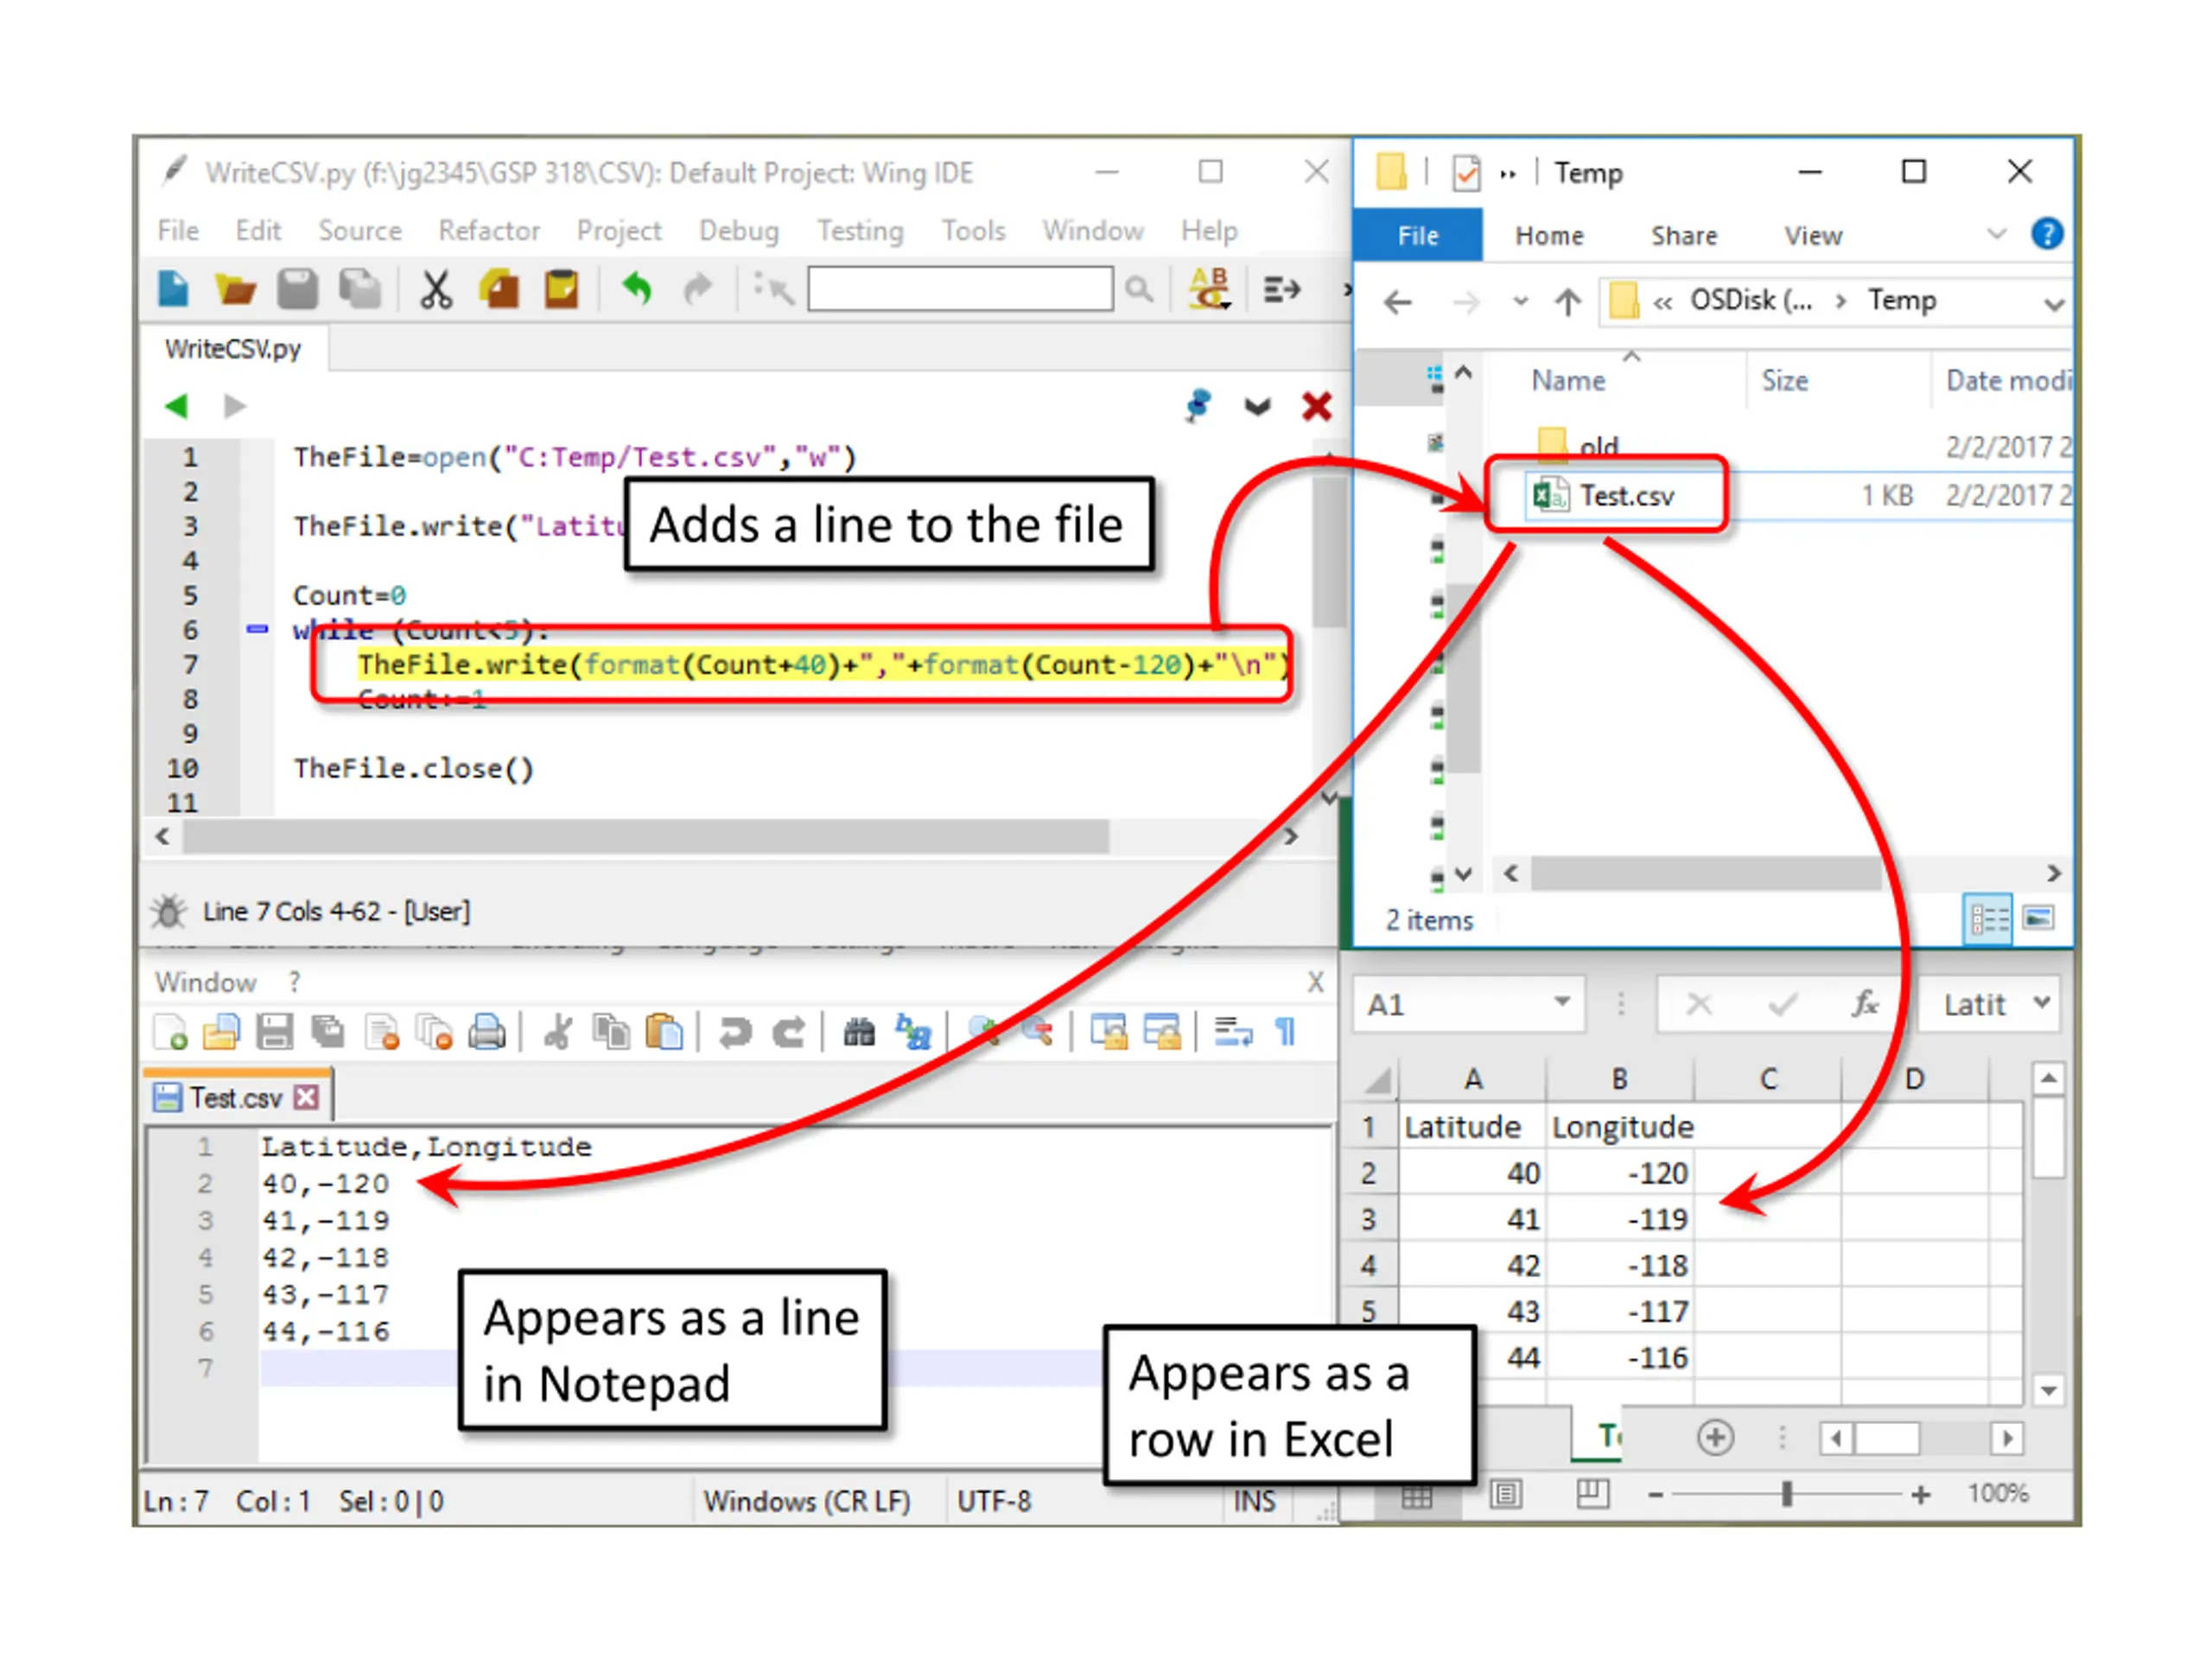Image resolution: width=2212 pixels, height=1659 pixels.
Task: Close the Test.csv tab in Notepad++
Action: click(306, 1097)
